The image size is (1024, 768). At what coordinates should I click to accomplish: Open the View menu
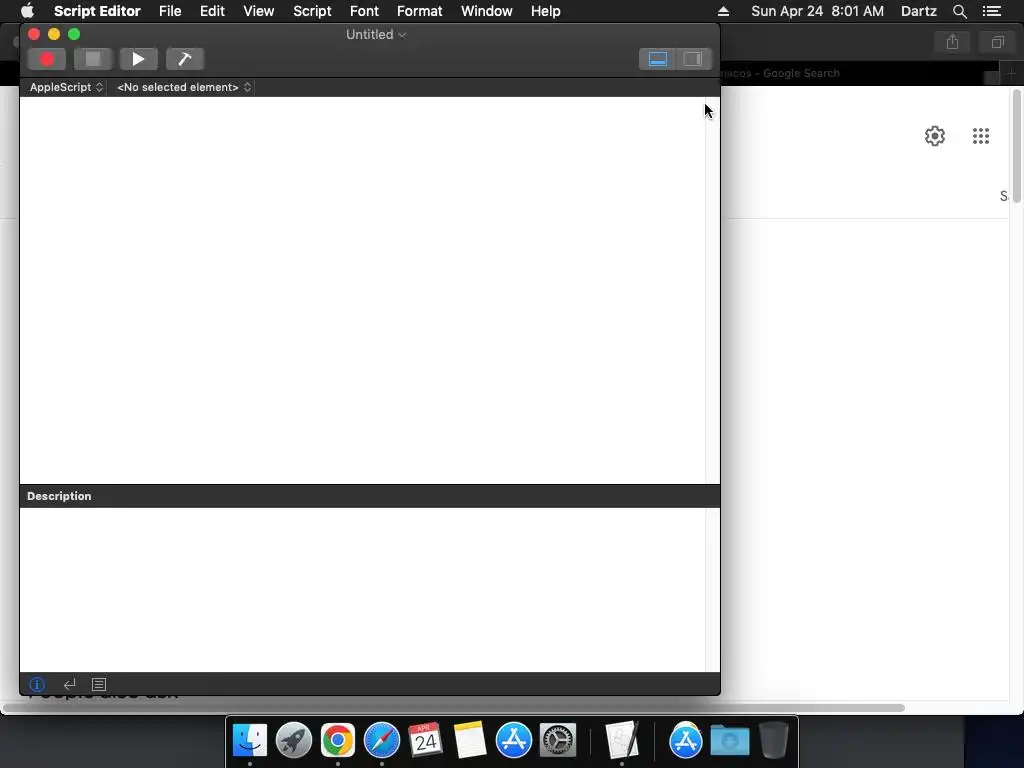(259, 11)
